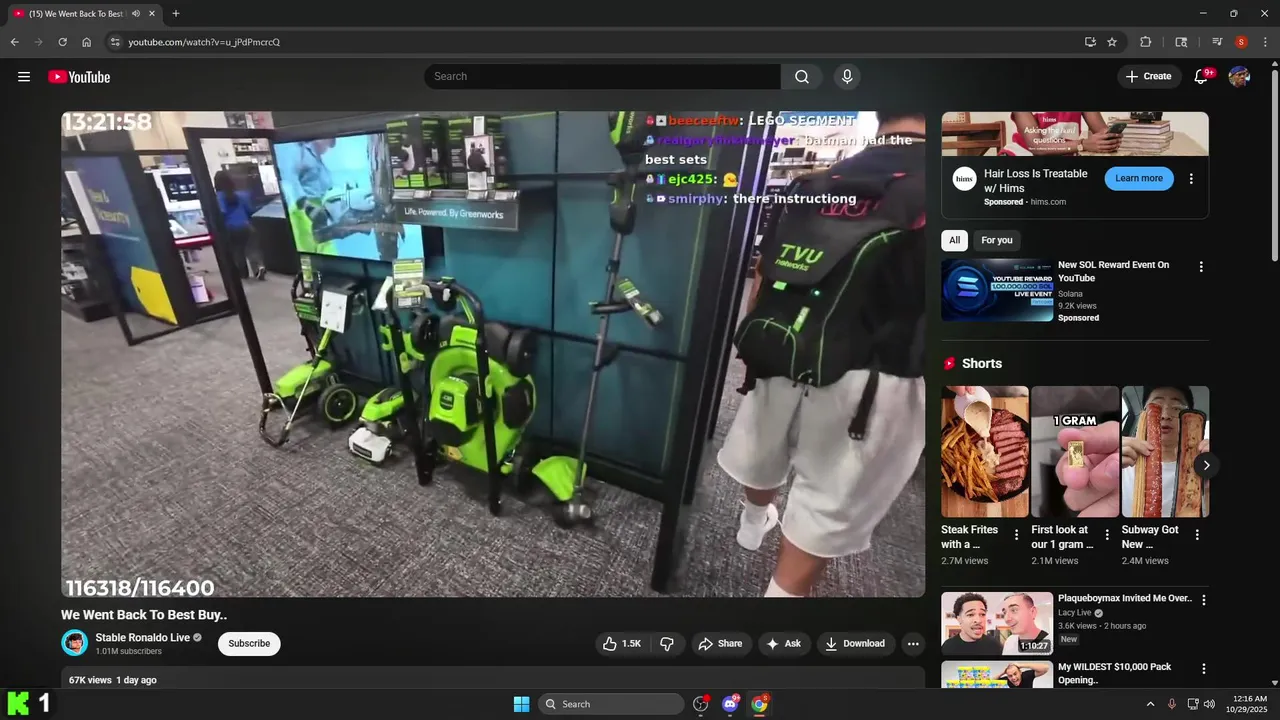Open options for New SOL Reward Event video
1280x720 pixels.
1201,267
